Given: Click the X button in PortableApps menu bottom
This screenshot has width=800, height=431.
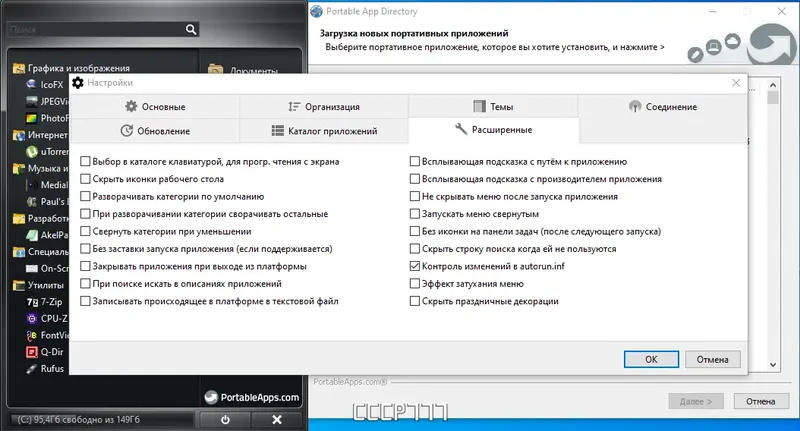Looking at the screenshot, I should 277,419.
